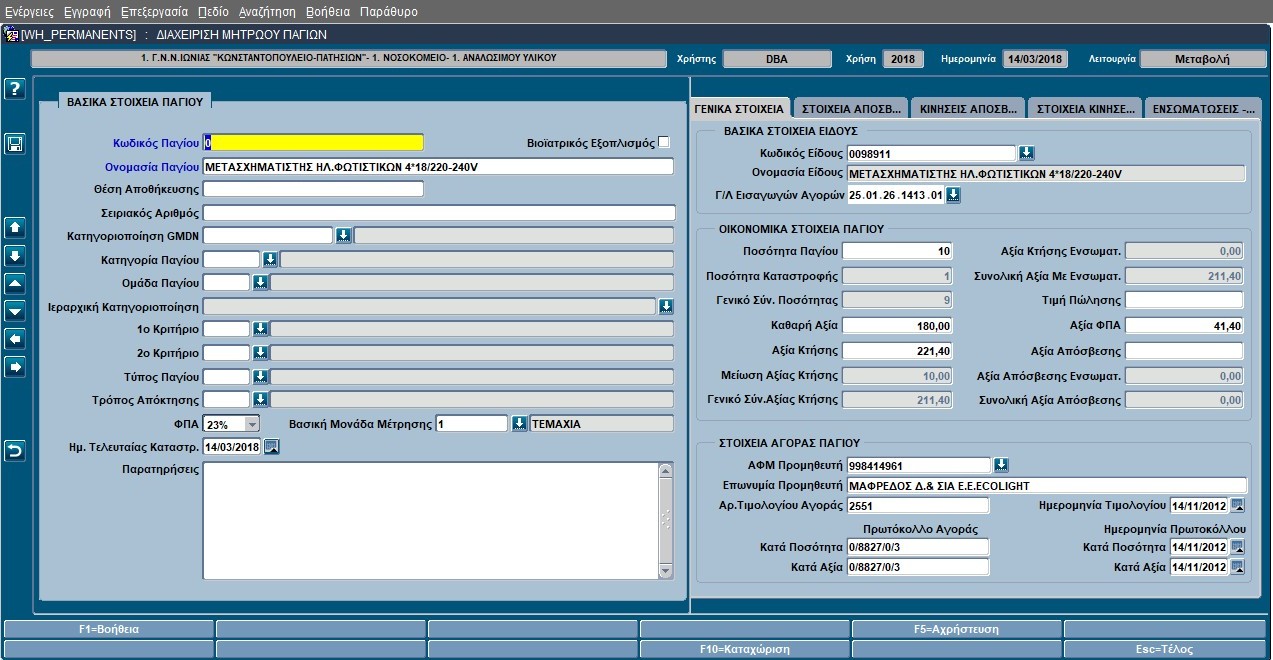This screenshot has width=1273, height=660.
Task: Click scroll-up arrow of Παρατηρήσεις box
Action: pos(666,470)
